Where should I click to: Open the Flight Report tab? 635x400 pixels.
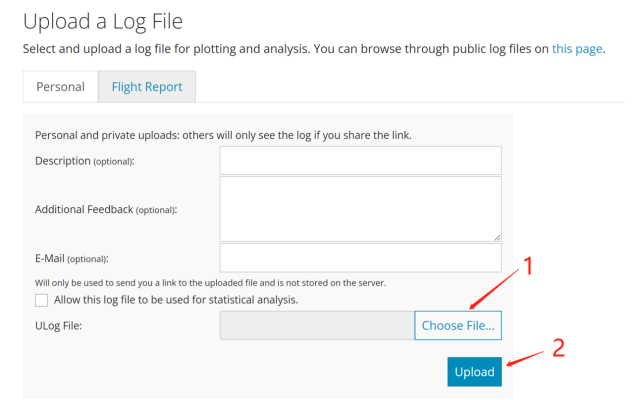click(147, 87)
